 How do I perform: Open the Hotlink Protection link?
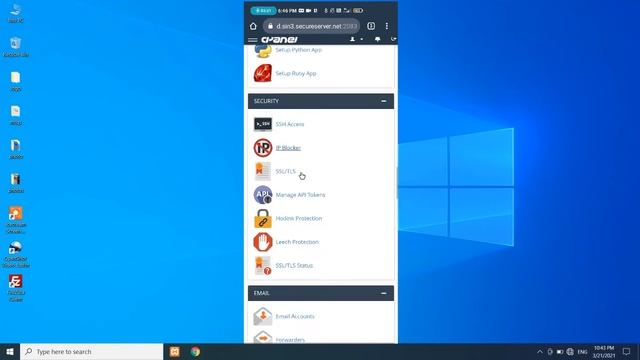[x=299, y=218]
